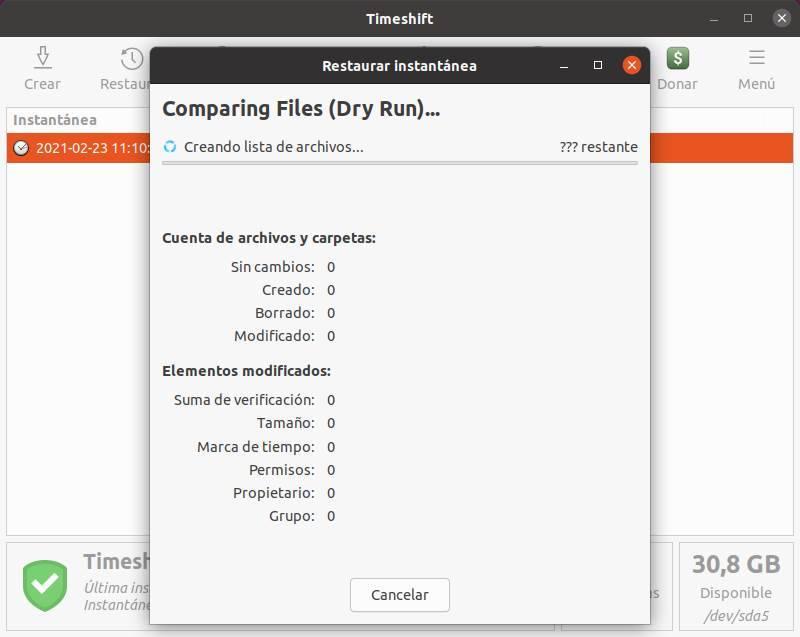This screenshot has width=800, height=637.
Task: Click the 'Restaurar instantánea' dialog title
Action: pyautogui.click(x=399, y=66)
